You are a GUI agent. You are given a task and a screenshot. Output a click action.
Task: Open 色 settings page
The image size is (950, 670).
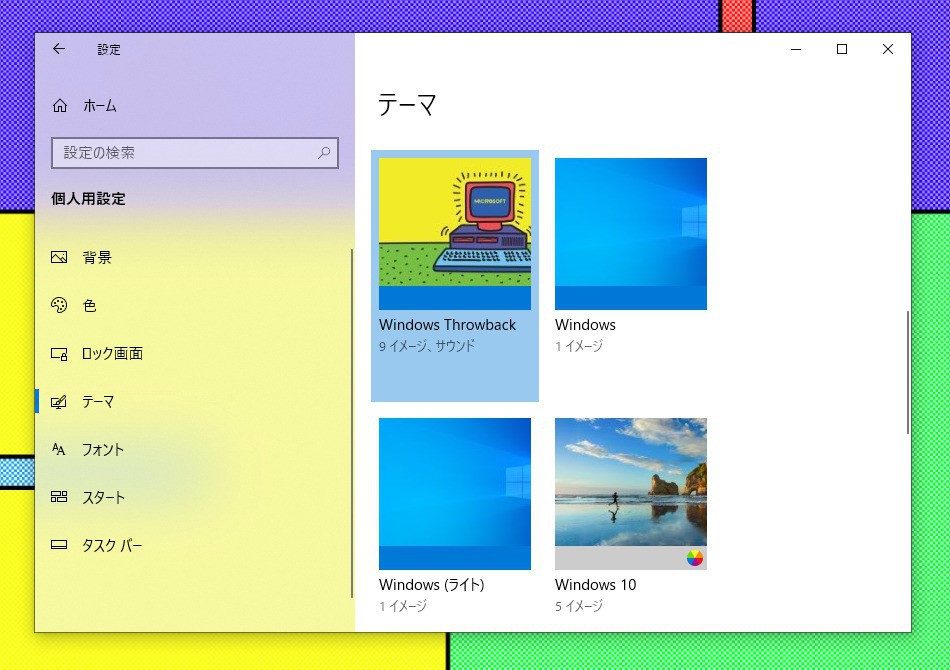193,305
